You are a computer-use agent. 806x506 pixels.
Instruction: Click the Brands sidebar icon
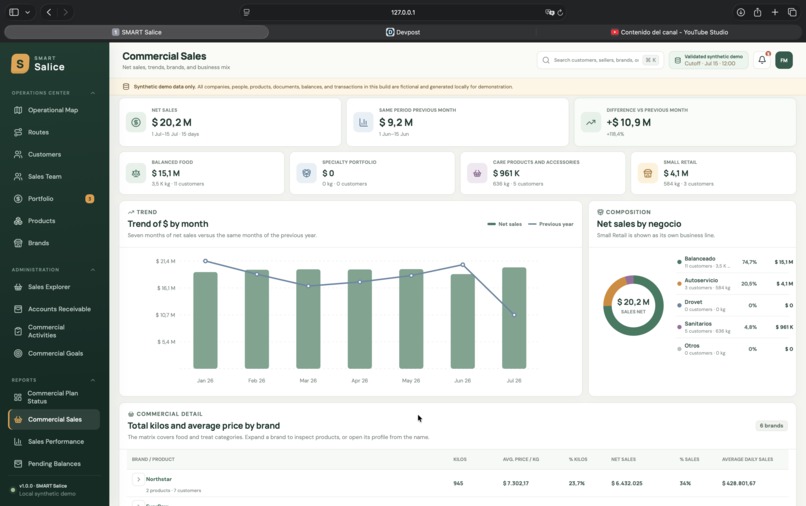pyautogui.click(x=18, y=243)
